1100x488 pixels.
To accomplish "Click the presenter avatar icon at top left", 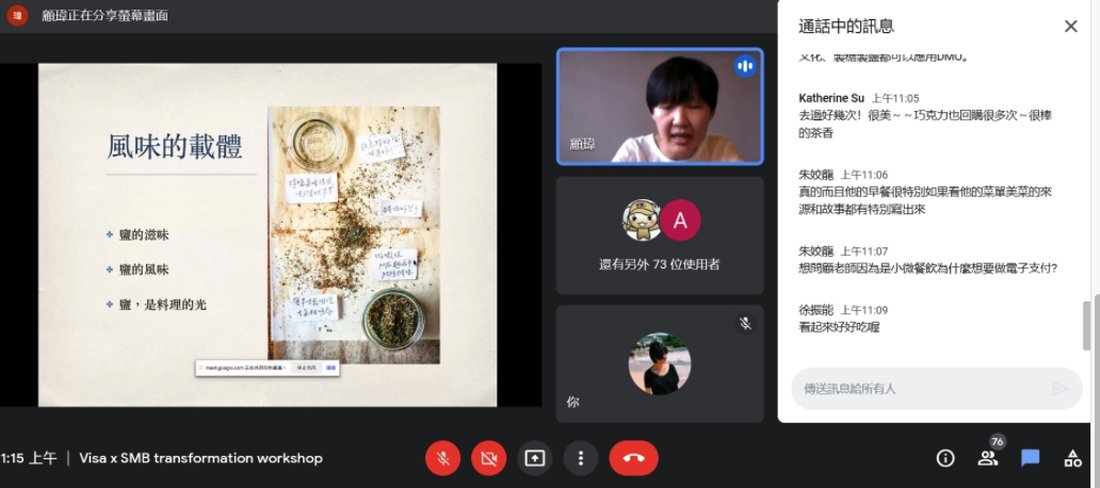I will click(x=17, y=15).
